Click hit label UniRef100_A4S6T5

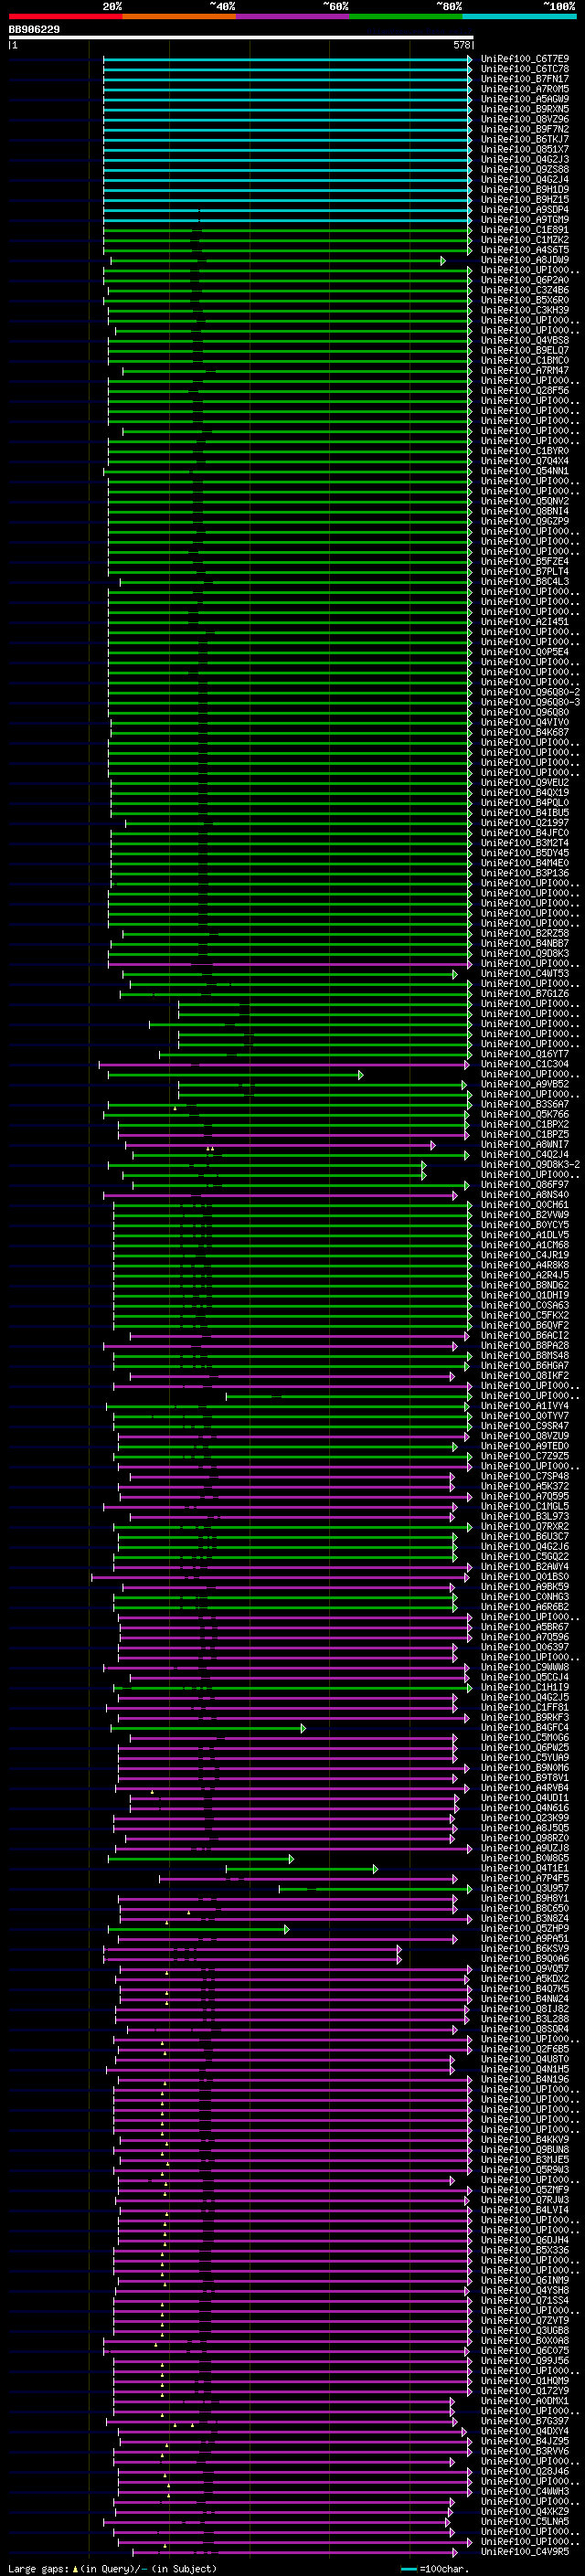[x=525, y=250]
